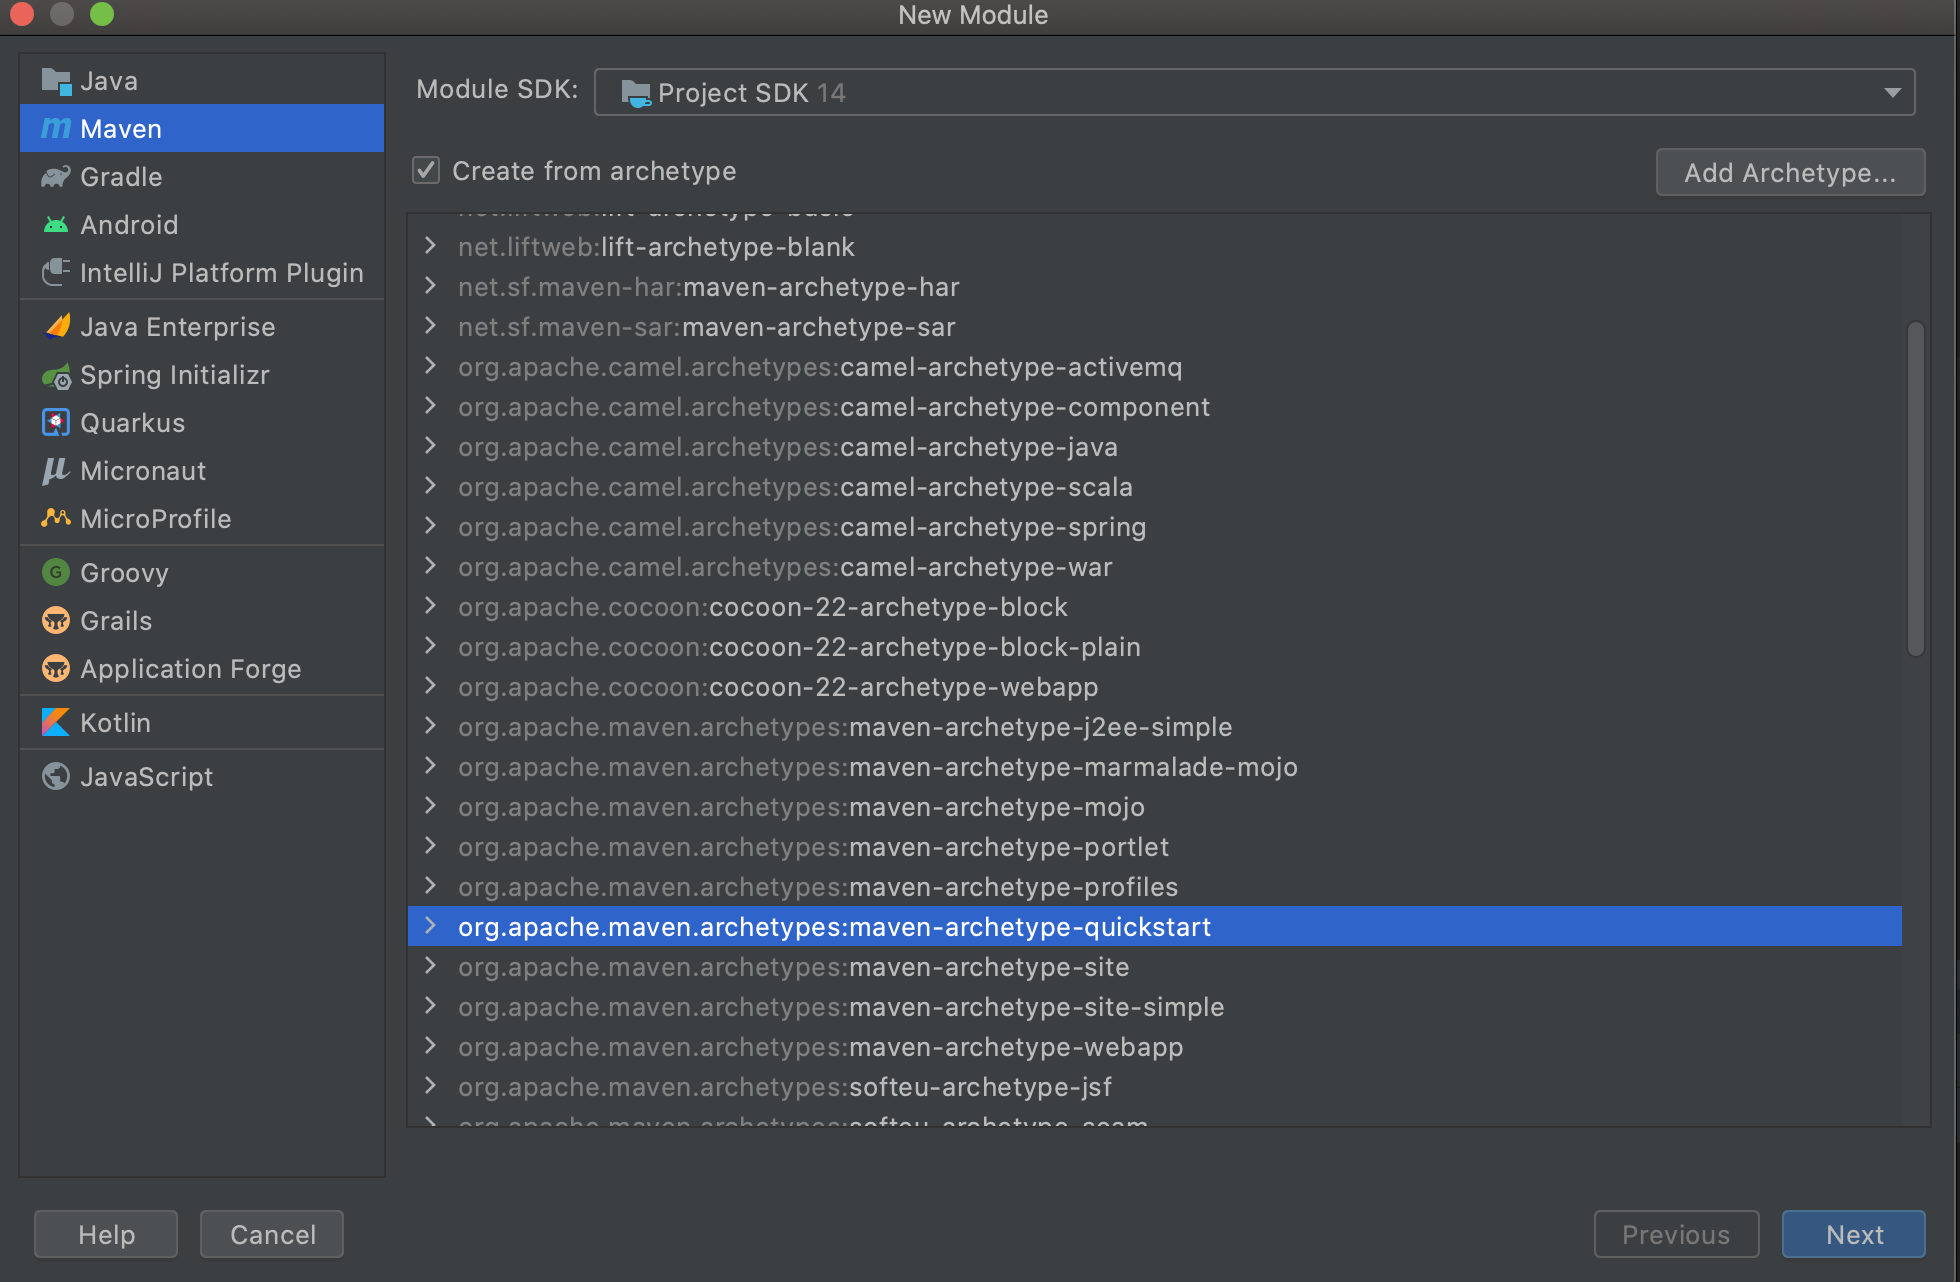Select the Android module icon
This screenshot has height=1282, width=1960.
pyautogui.click(x=56, y=224)
